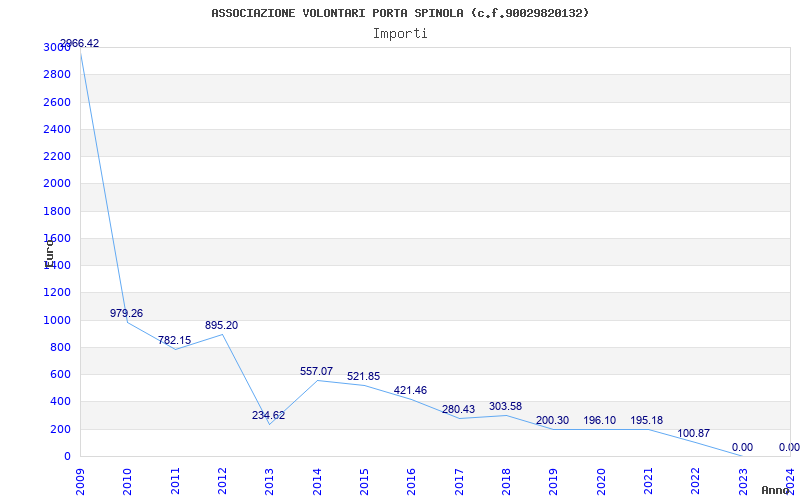Click y-axis tick 2000
800x500 pixels.
click(x=57, y=184)
